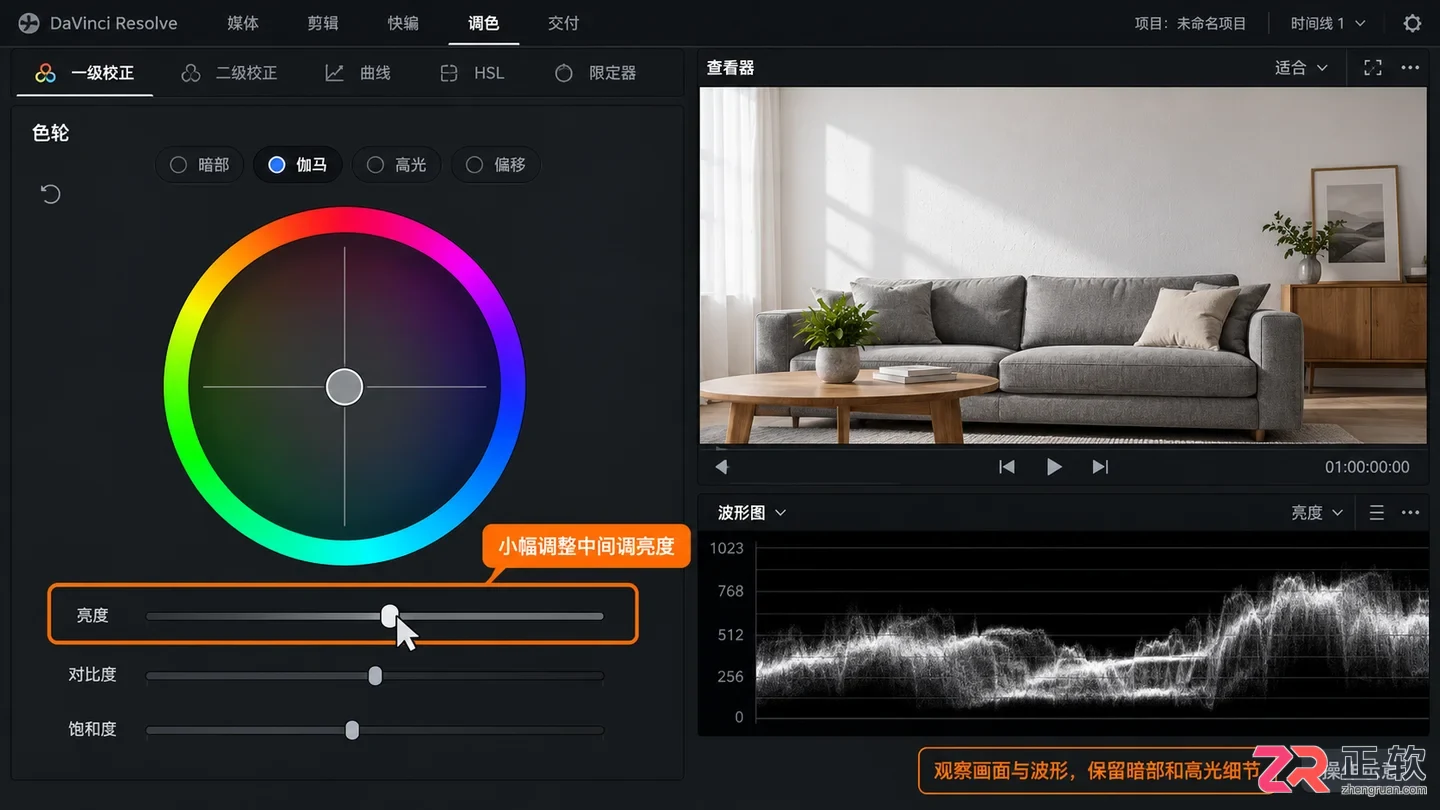1440x810 pixels.
Task: Expand the 波形图 scope type dropdown
Action: point(752,513)
